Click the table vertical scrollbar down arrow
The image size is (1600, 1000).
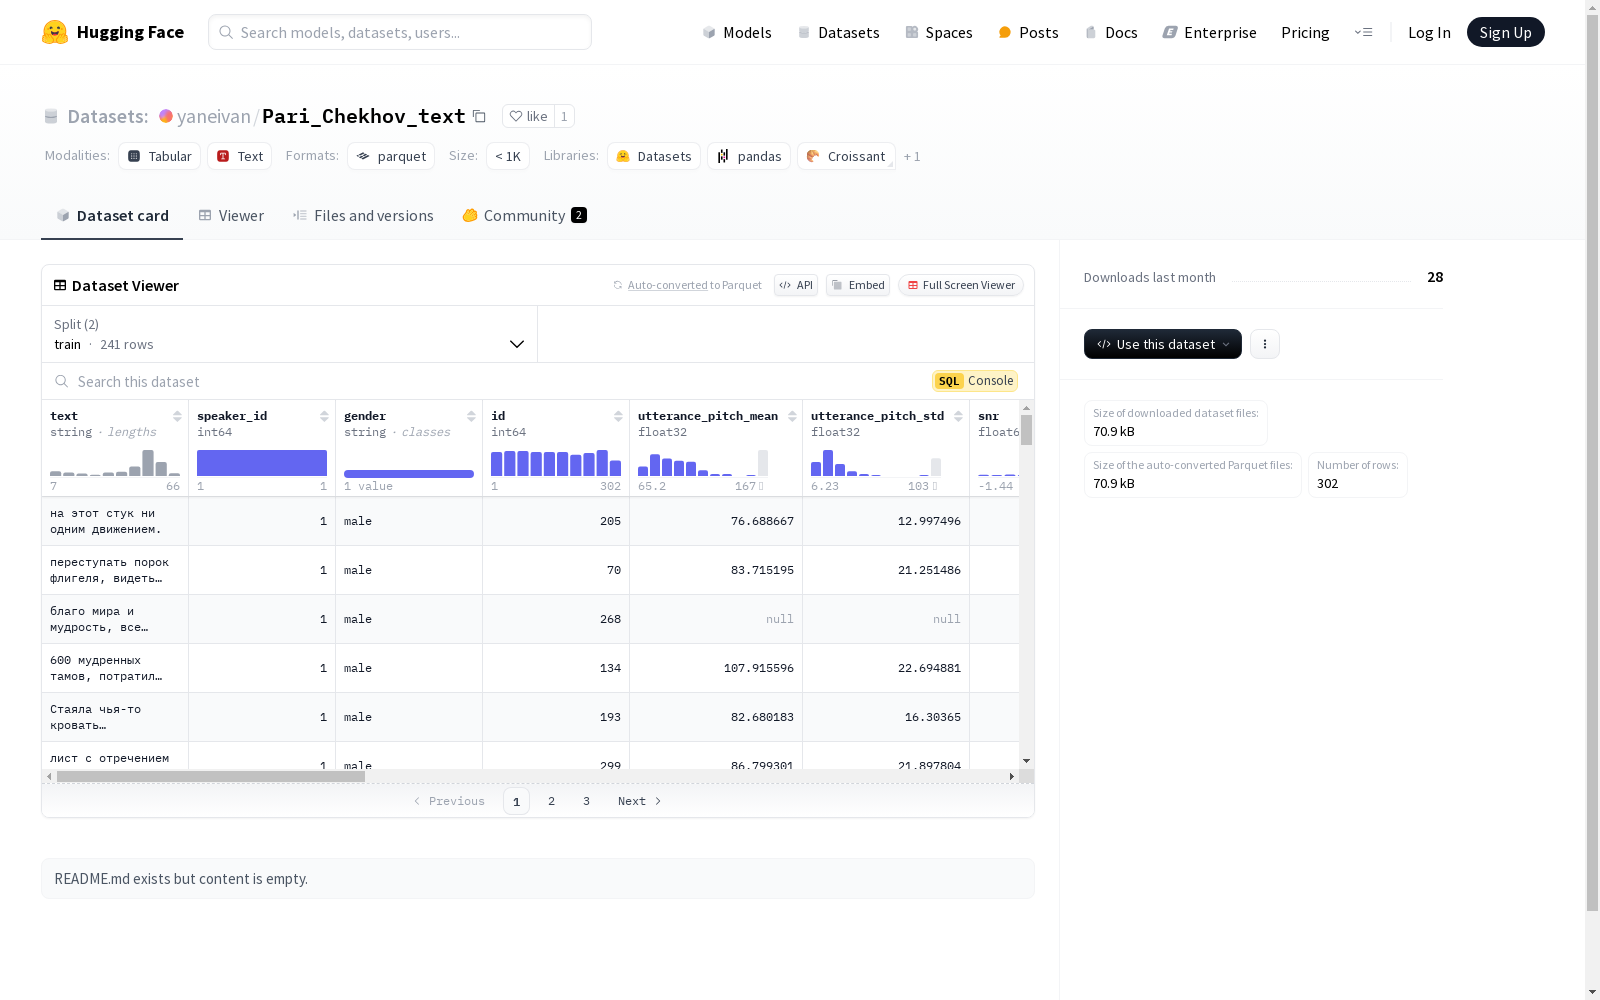pos(1026,761)
